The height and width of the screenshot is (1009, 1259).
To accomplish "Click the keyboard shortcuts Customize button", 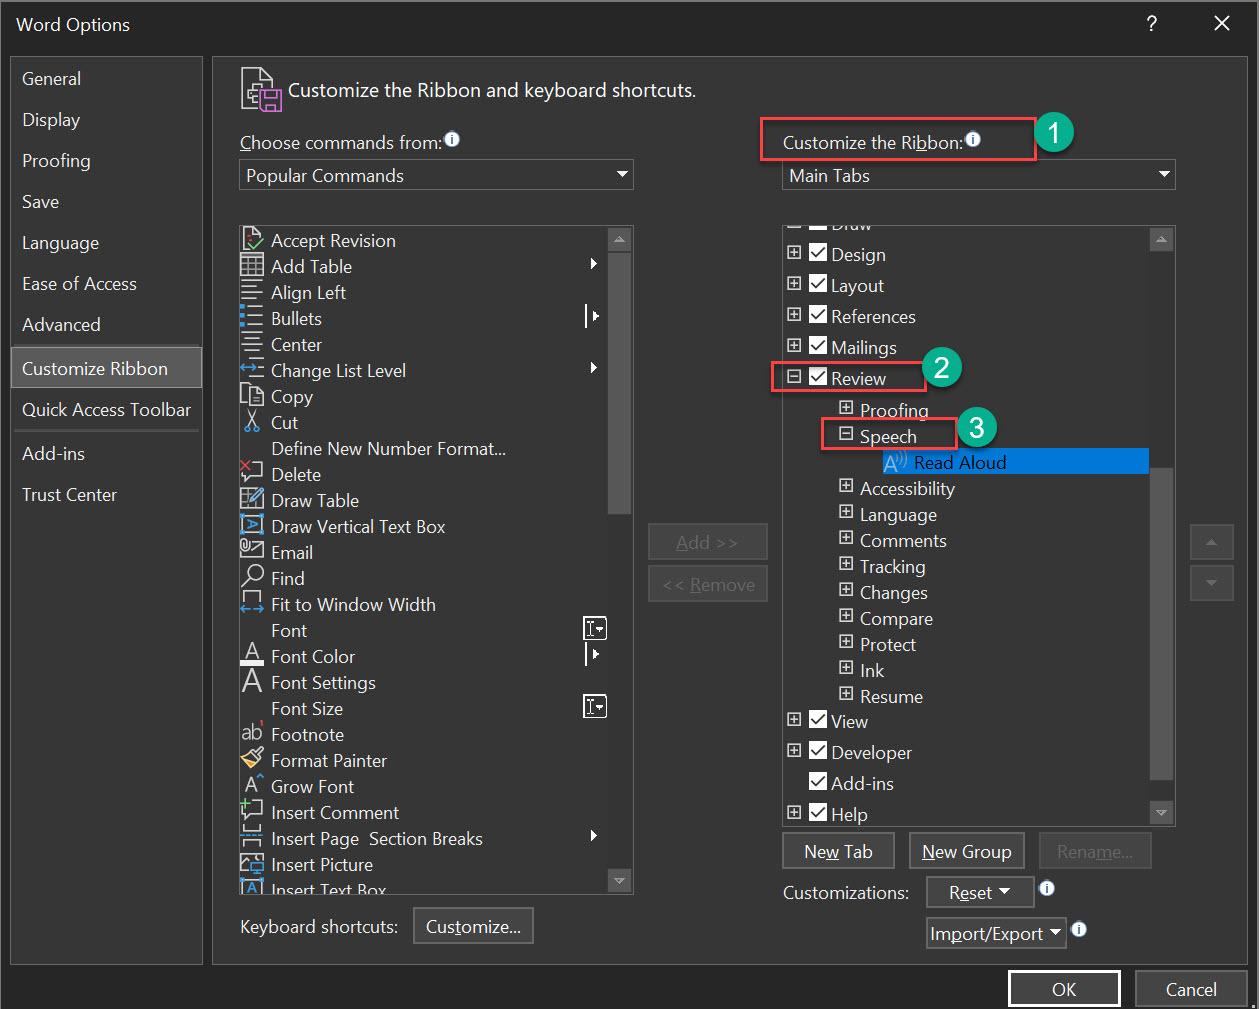I will 473,926.
